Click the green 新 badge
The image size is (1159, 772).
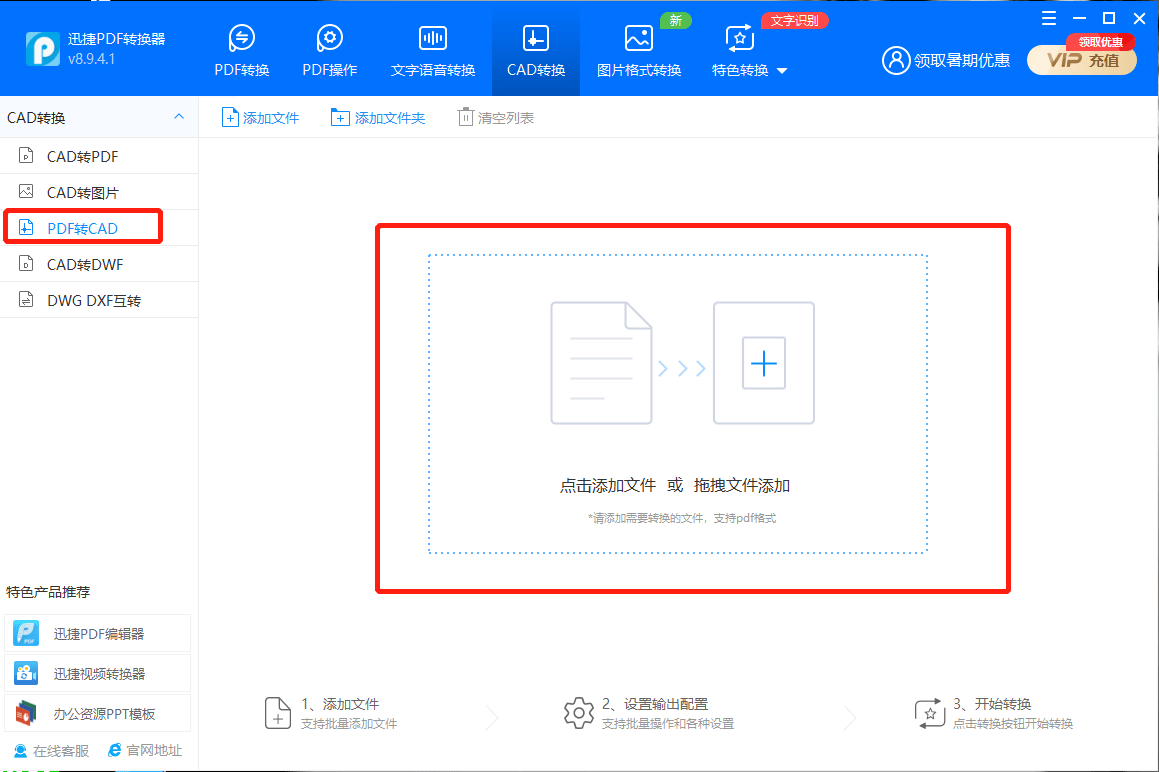click(x=676, y=21)
